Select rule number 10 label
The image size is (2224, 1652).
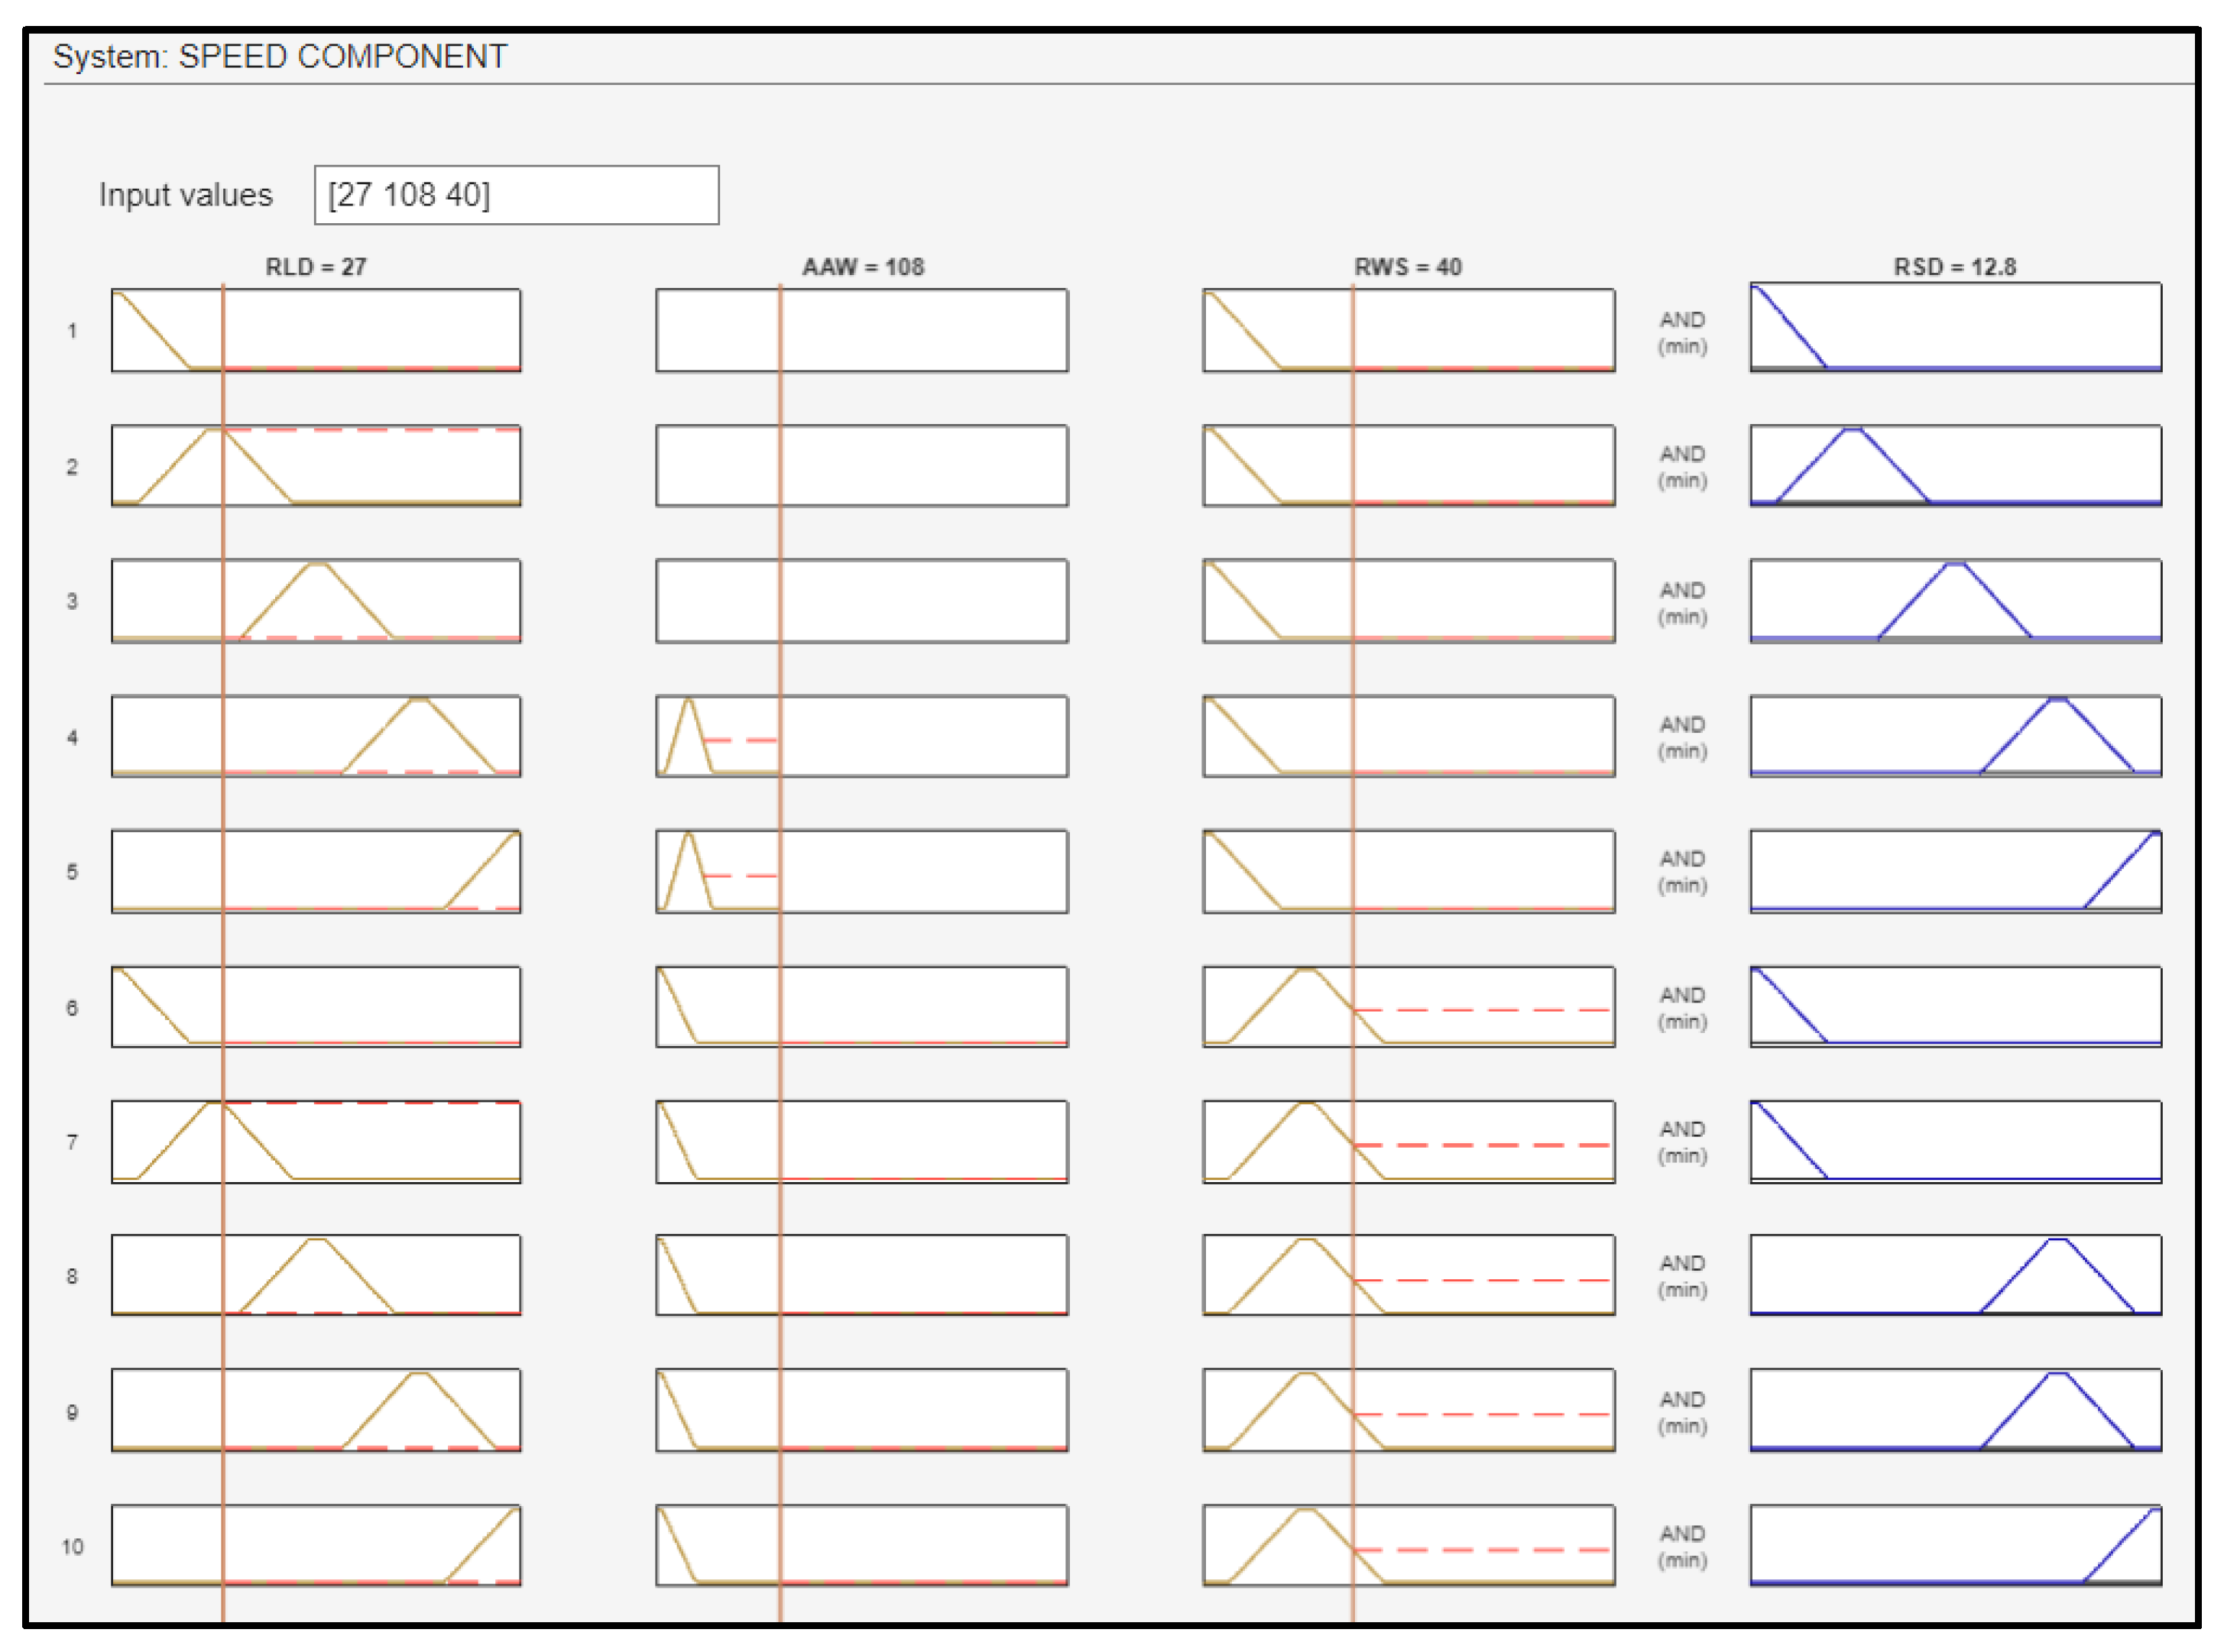(72, 1547)
